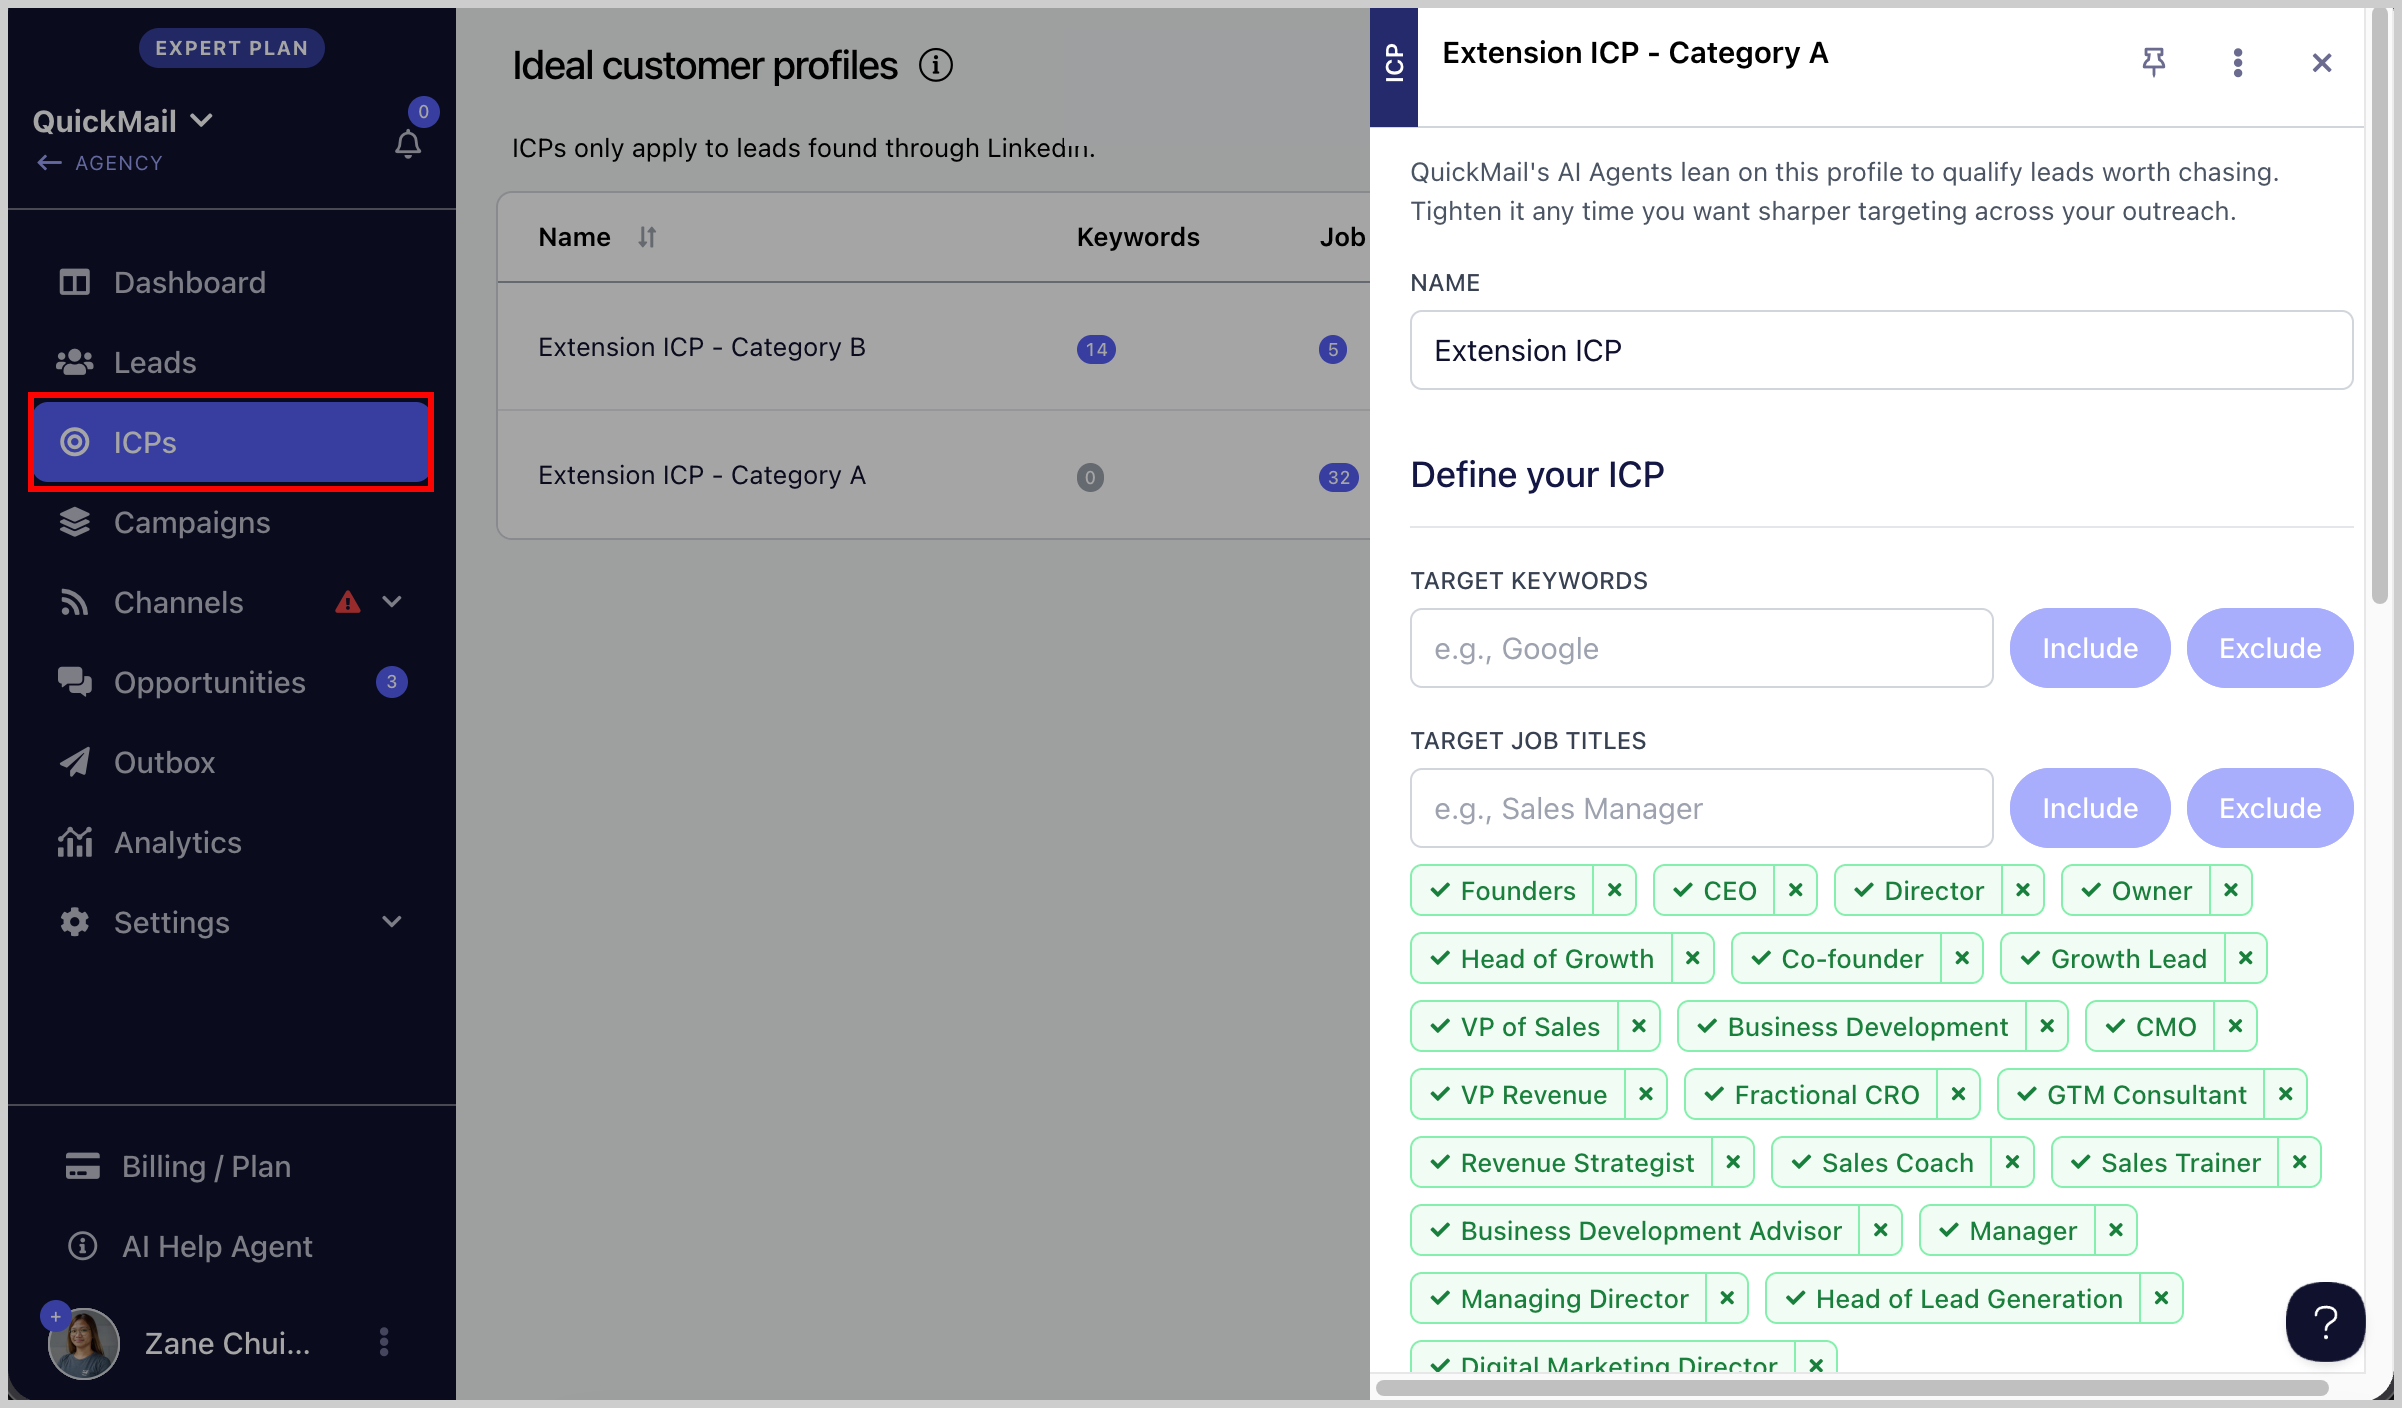Click the target keywords input field
This screenshot has width=2402, height=1408.
1701,648
